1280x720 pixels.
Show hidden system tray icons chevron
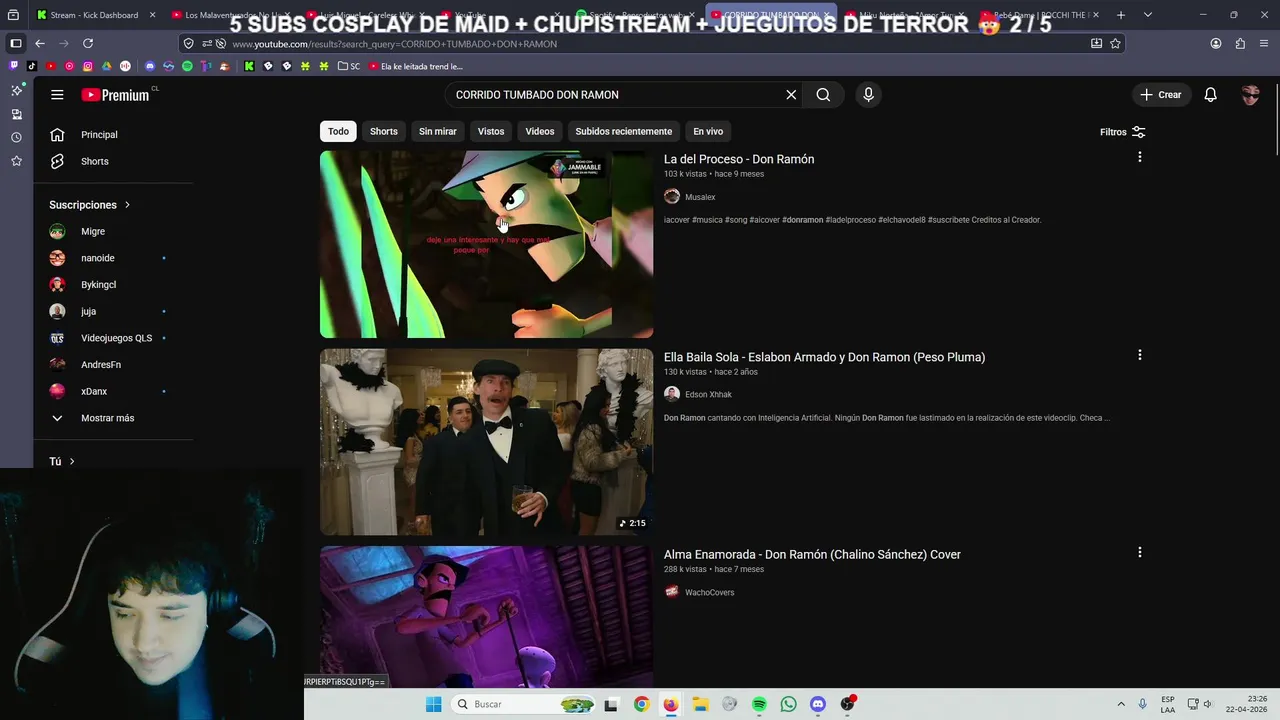tap(1121, 704)
